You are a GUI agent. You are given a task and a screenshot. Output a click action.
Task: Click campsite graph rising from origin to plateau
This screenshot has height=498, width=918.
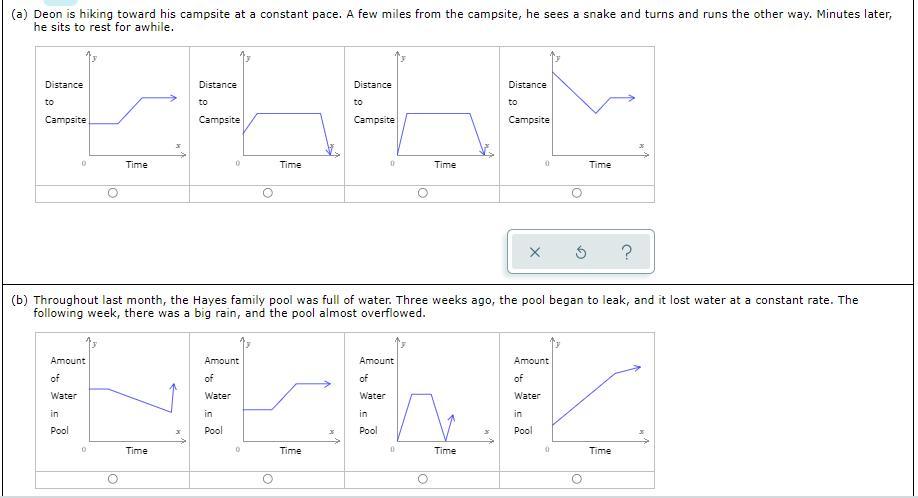(422, 116)
